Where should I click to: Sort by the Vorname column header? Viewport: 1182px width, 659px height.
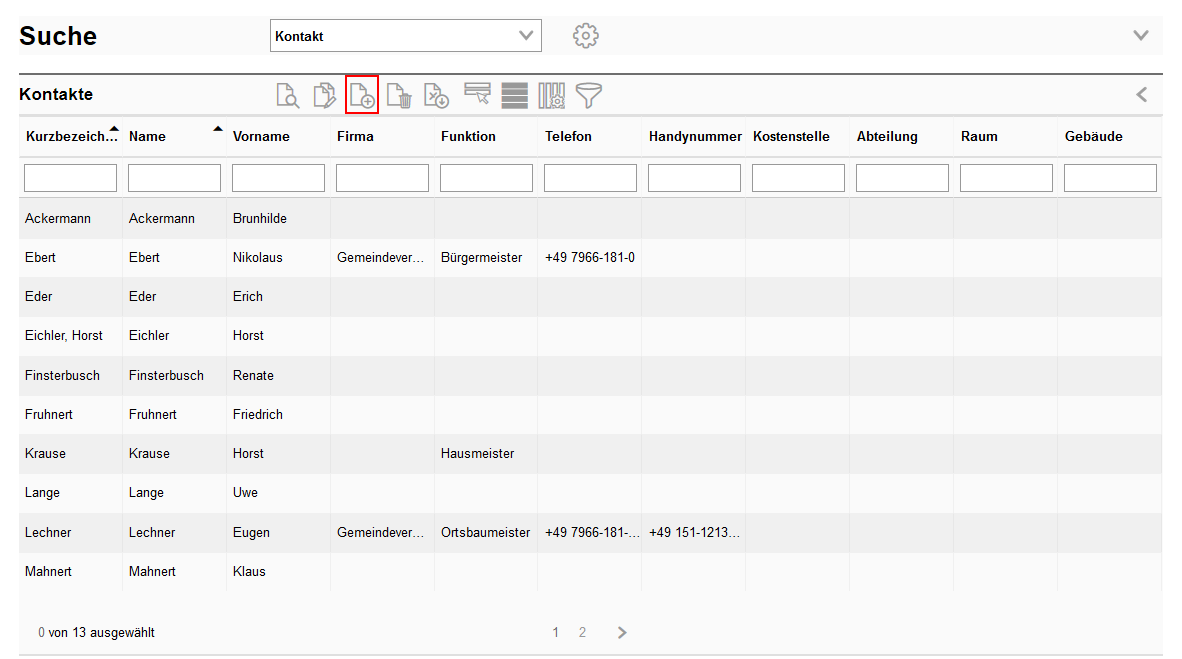click(x=261, y=136)
